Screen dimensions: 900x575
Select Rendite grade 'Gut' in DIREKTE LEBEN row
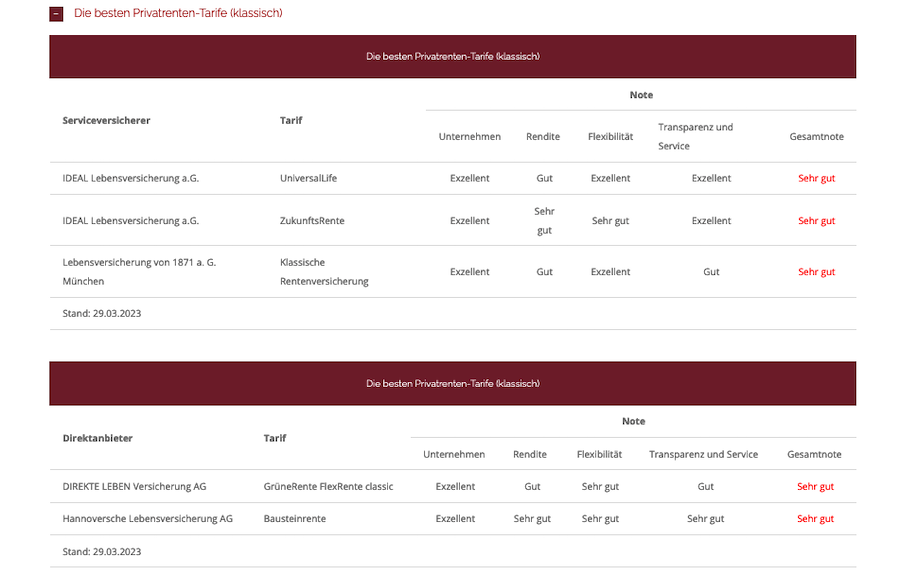click(532, 487)
